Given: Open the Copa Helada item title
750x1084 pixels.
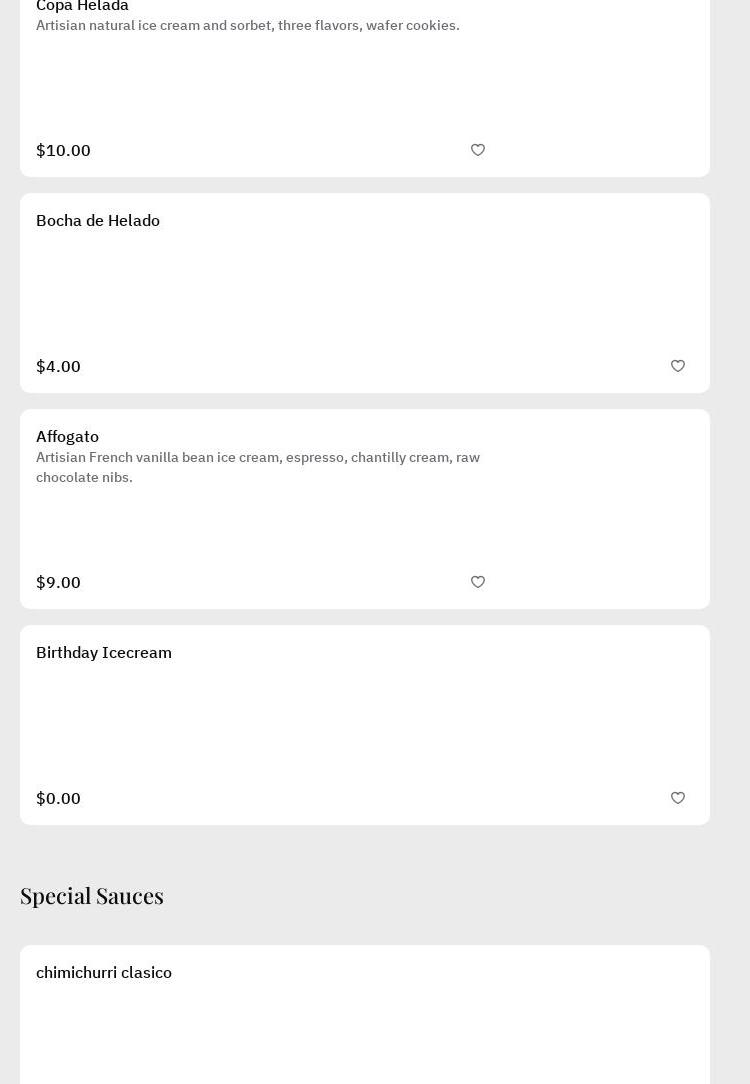Looking at the screenshot, I should click(x=82, y=6).
